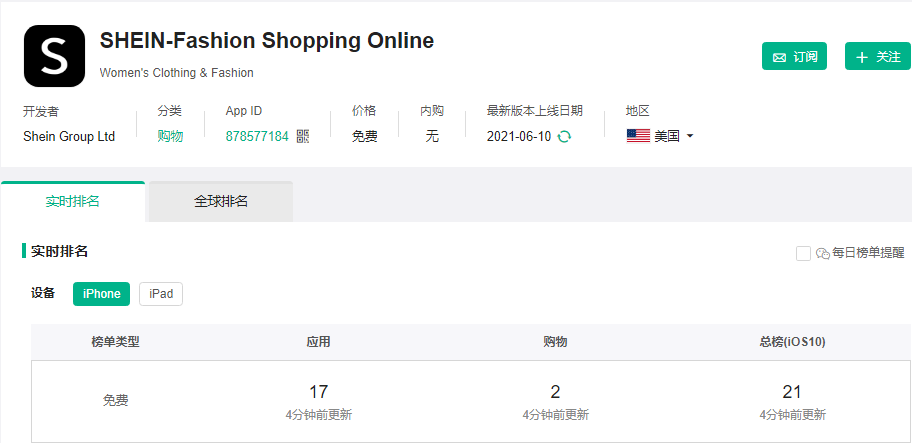Click the United States flag icon
Image resolution: width=912 pixels, height=443 pixels.
638,136
